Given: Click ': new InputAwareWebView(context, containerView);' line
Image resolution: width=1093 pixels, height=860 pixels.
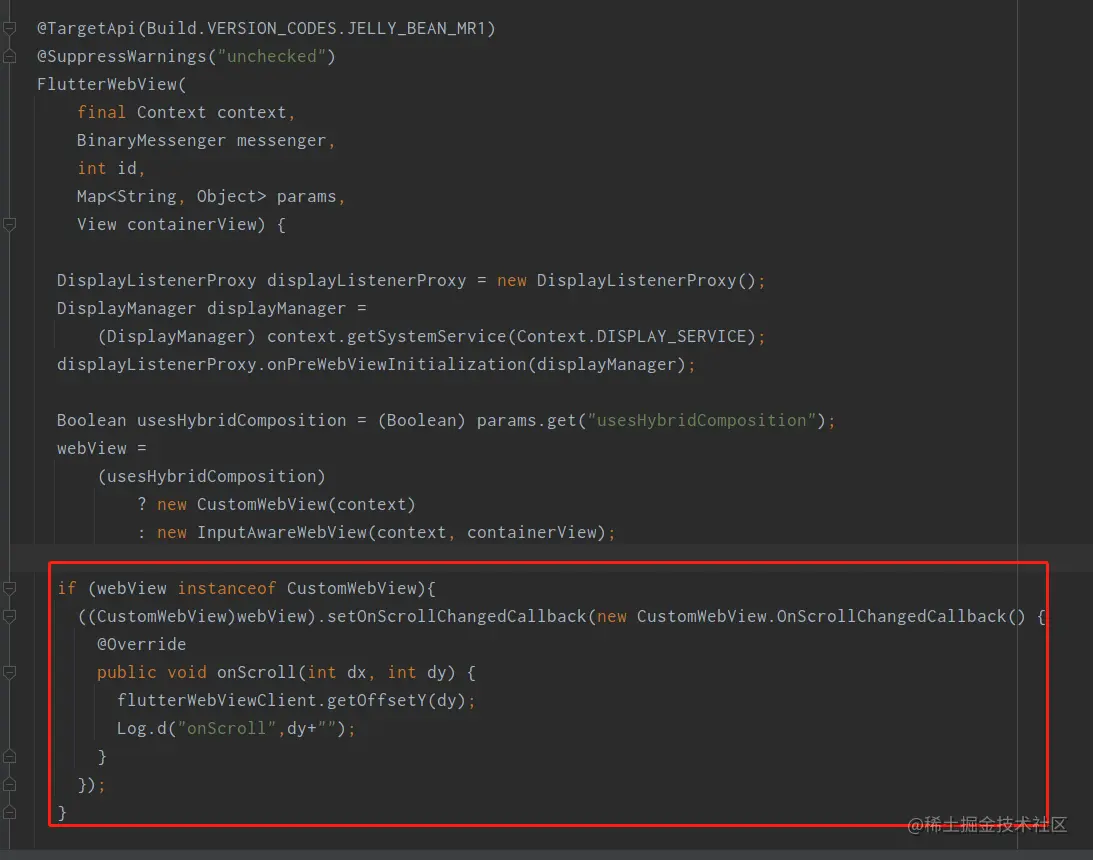Looking at the screenshot, I should [376, 532].
